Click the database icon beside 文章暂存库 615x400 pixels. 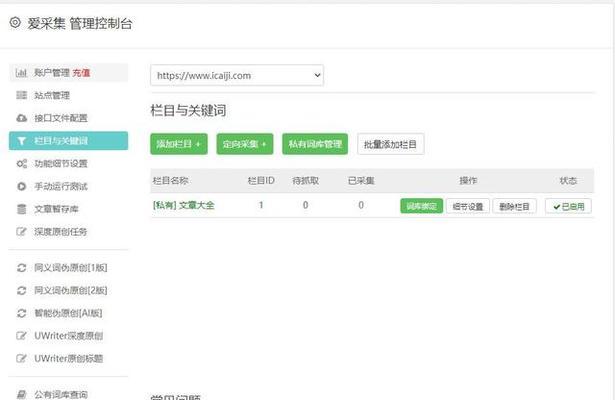(x=21, y=209)
